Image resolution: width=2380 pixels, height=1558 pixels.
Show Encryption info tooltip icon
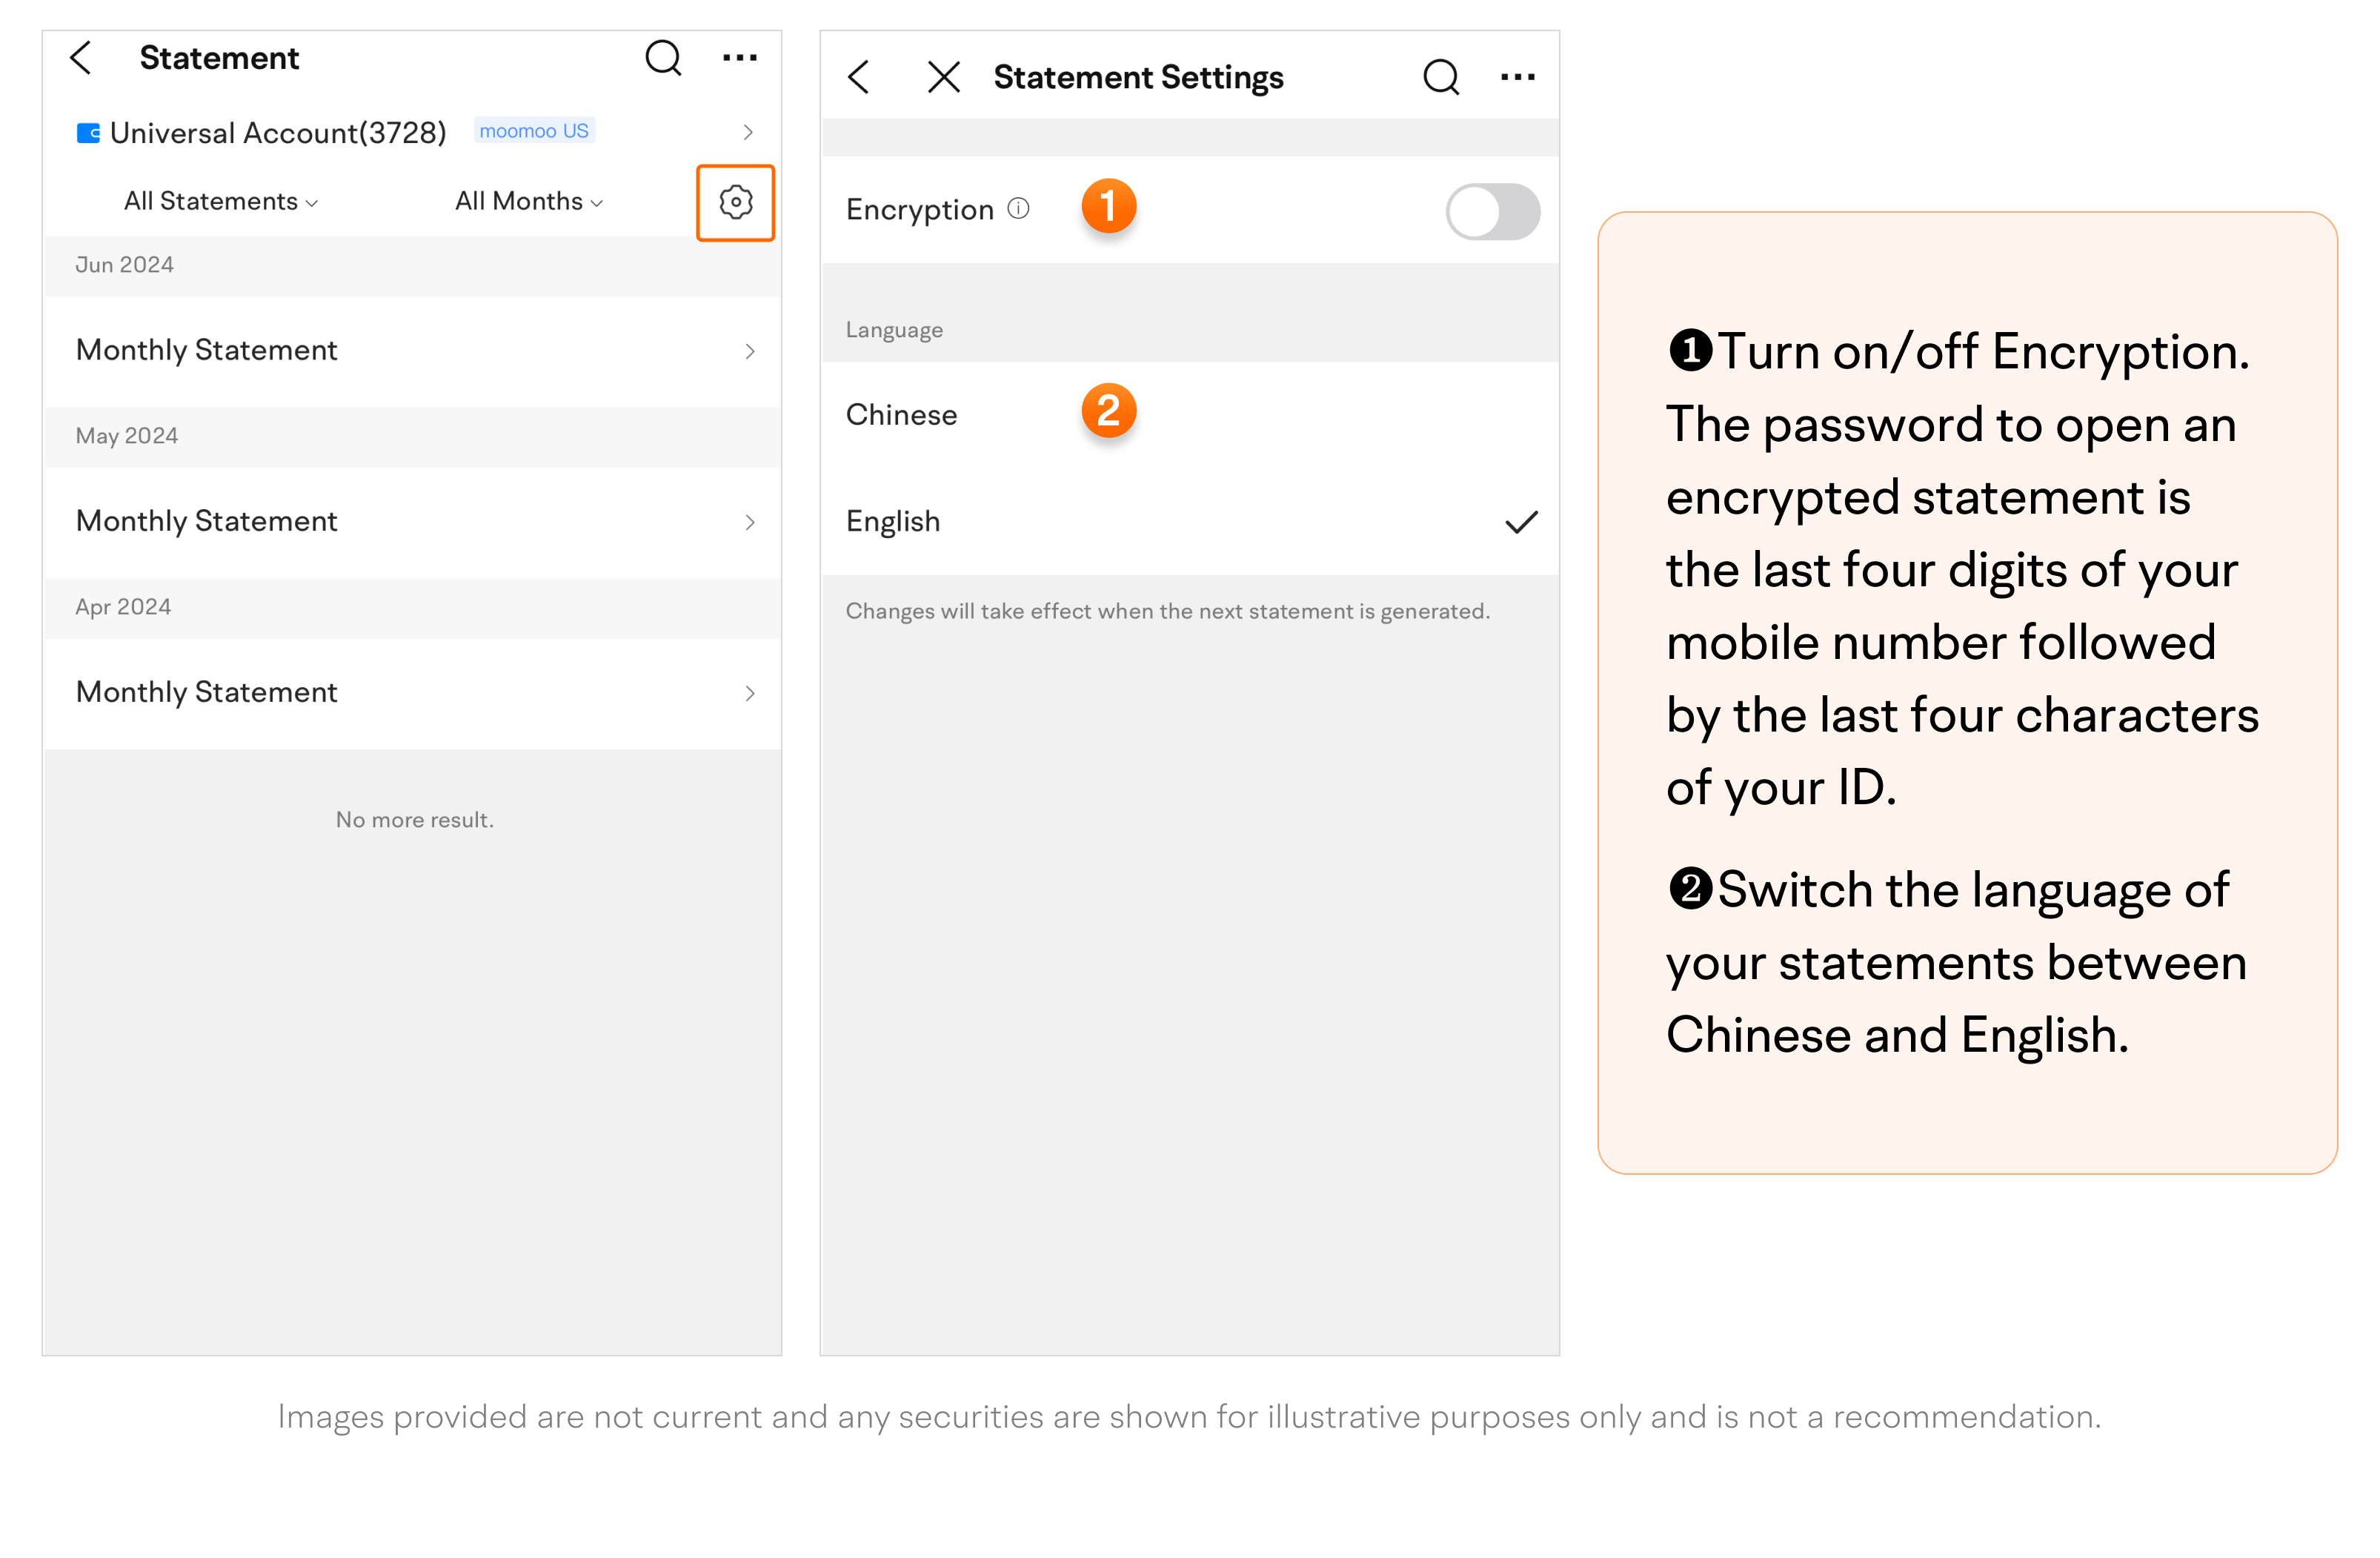(1018, 208)
